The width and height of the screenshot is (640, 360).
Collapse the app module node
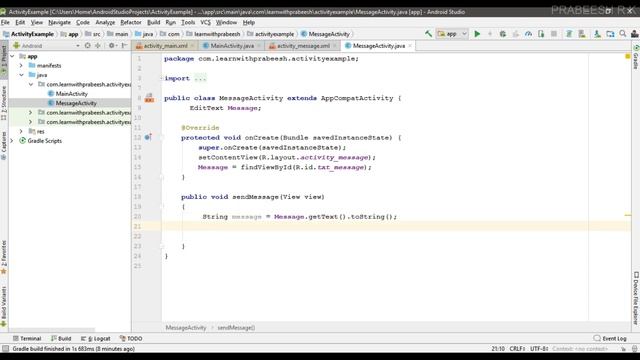pyautogui.click(x=12, y=56)
